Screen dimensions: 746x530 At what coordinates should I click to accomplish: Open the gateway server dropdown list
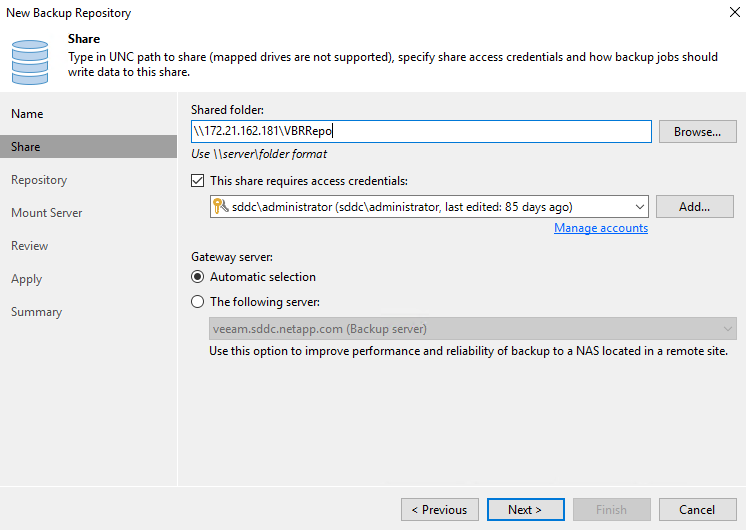click(727, 328)
